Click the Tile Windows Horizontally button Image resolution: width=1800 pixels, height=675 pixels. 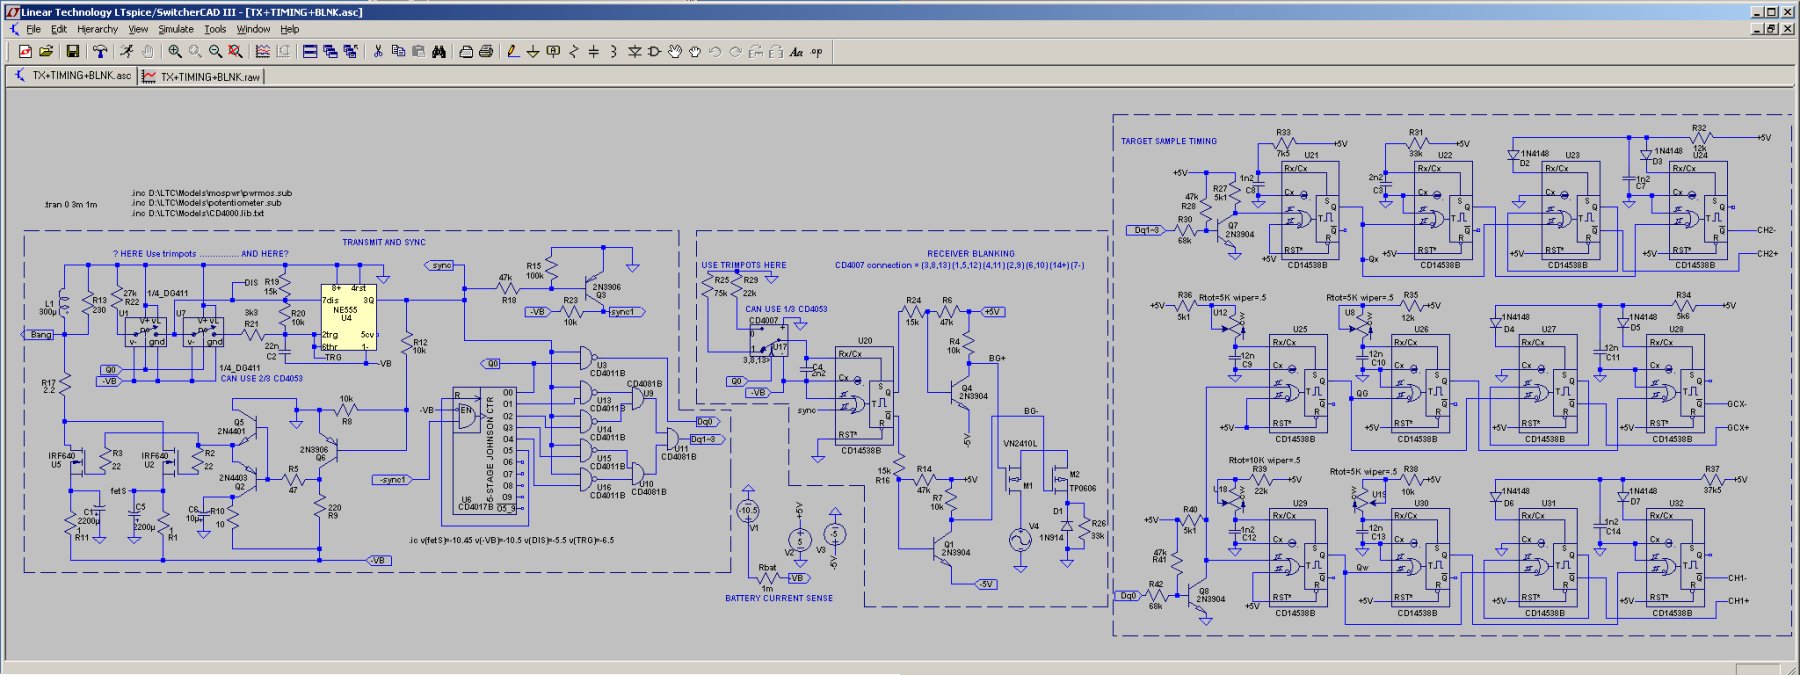[310, 51]
